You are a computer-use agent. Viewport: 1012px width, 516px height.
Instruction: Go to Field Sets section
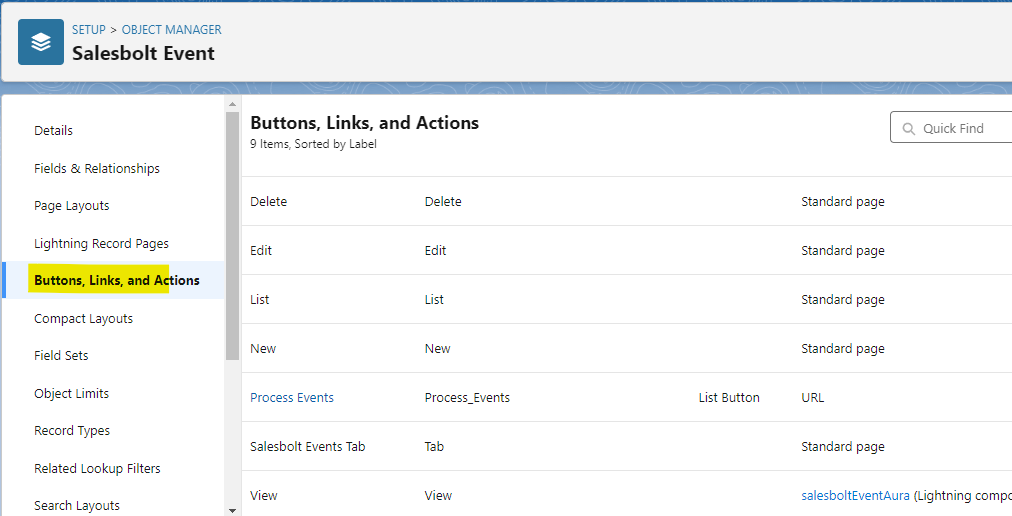(61, 355)
